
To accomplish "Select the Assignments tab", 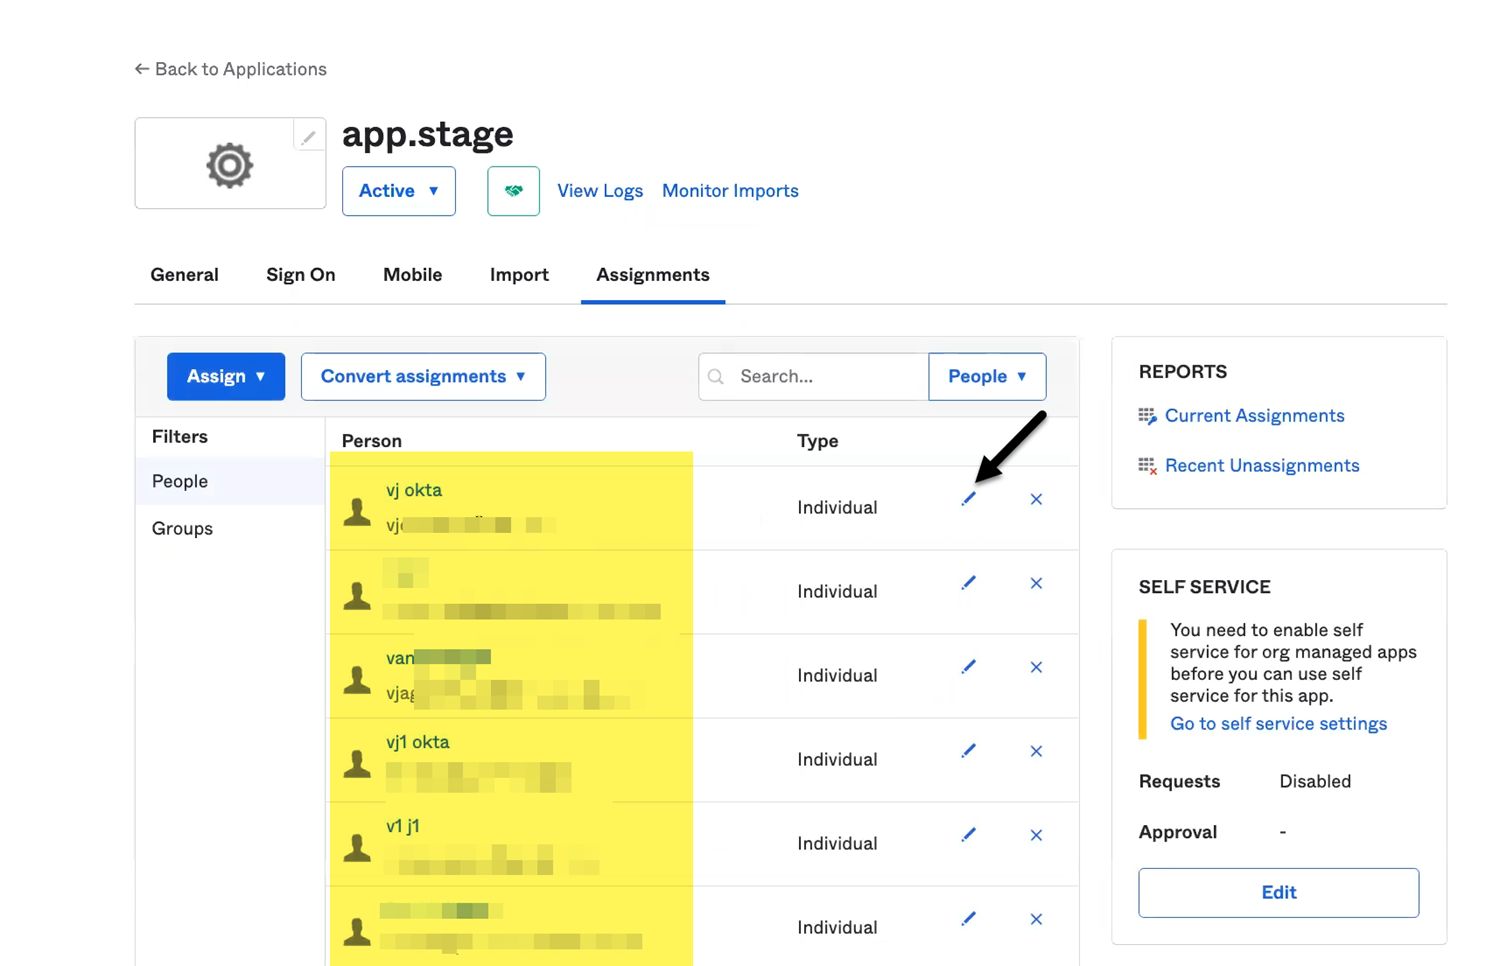I will click(653, 275).
